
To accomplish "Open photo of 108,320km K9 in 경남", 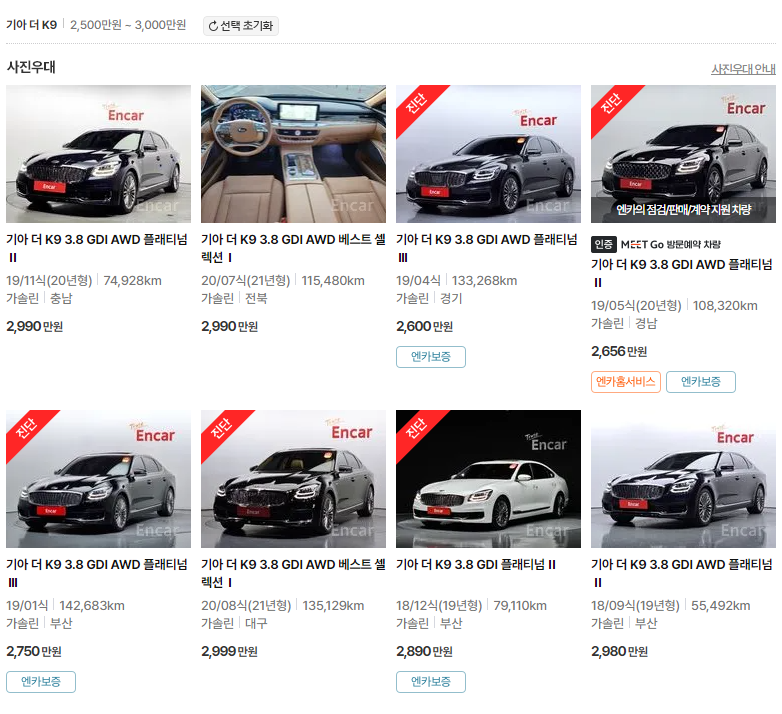I will click(683, 154).
